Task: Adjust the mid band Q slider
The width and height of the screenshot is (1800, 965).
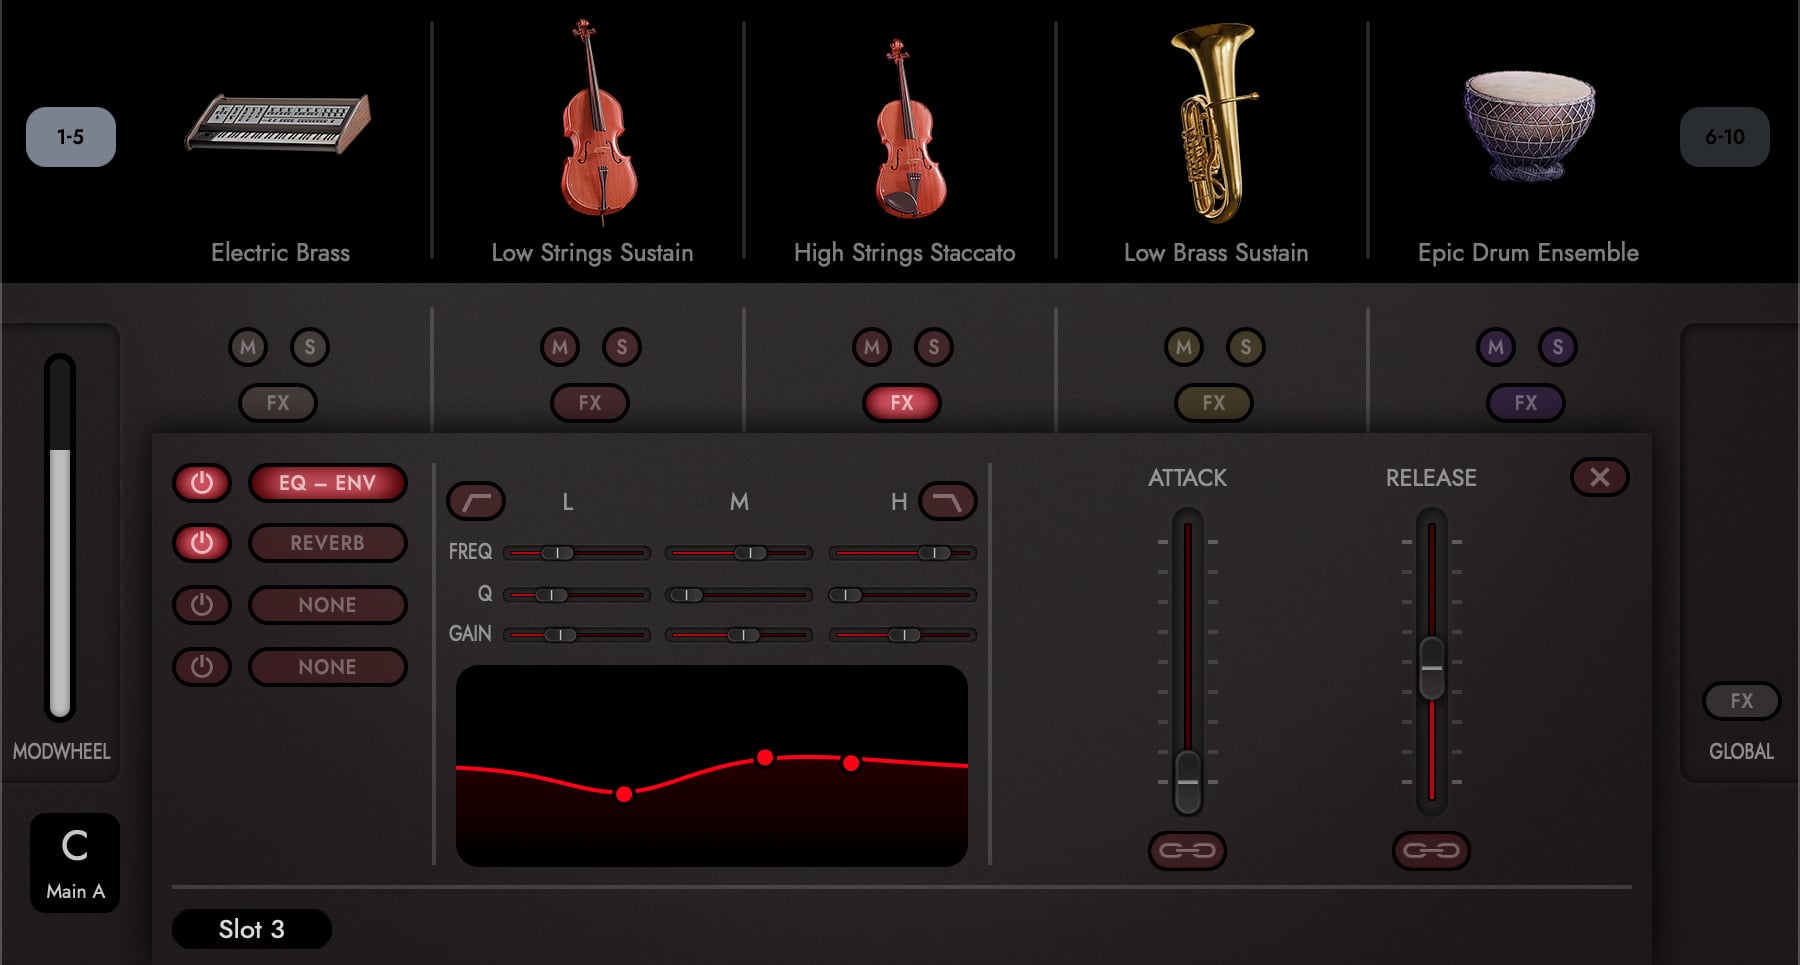Action: pos(739,595)
